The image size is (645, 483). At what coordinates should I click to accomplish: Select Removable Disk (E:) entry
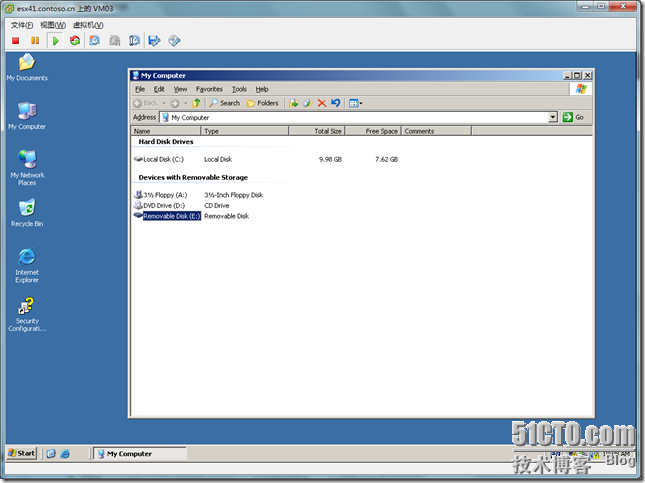(167, 216)
